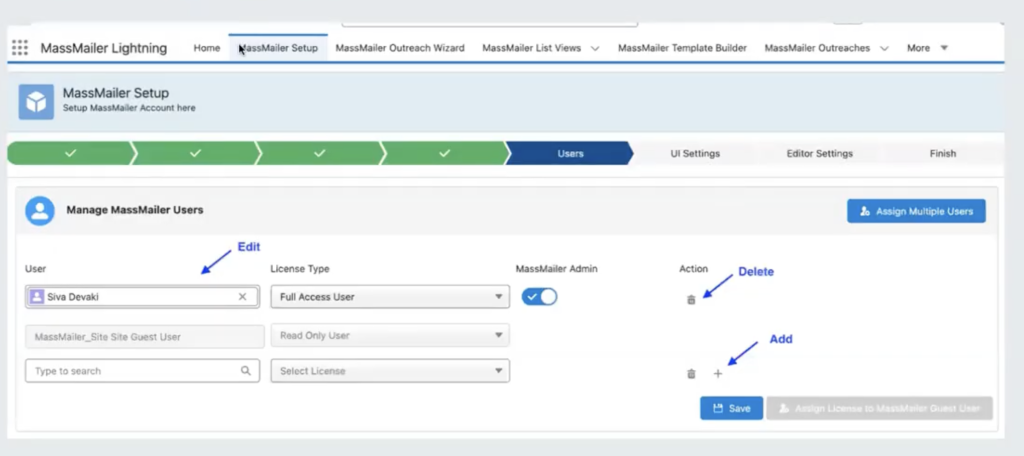Click the second completed green step
Viewport: 1024px width, 456px height.
pyautogui.click(x=195, y=154)
